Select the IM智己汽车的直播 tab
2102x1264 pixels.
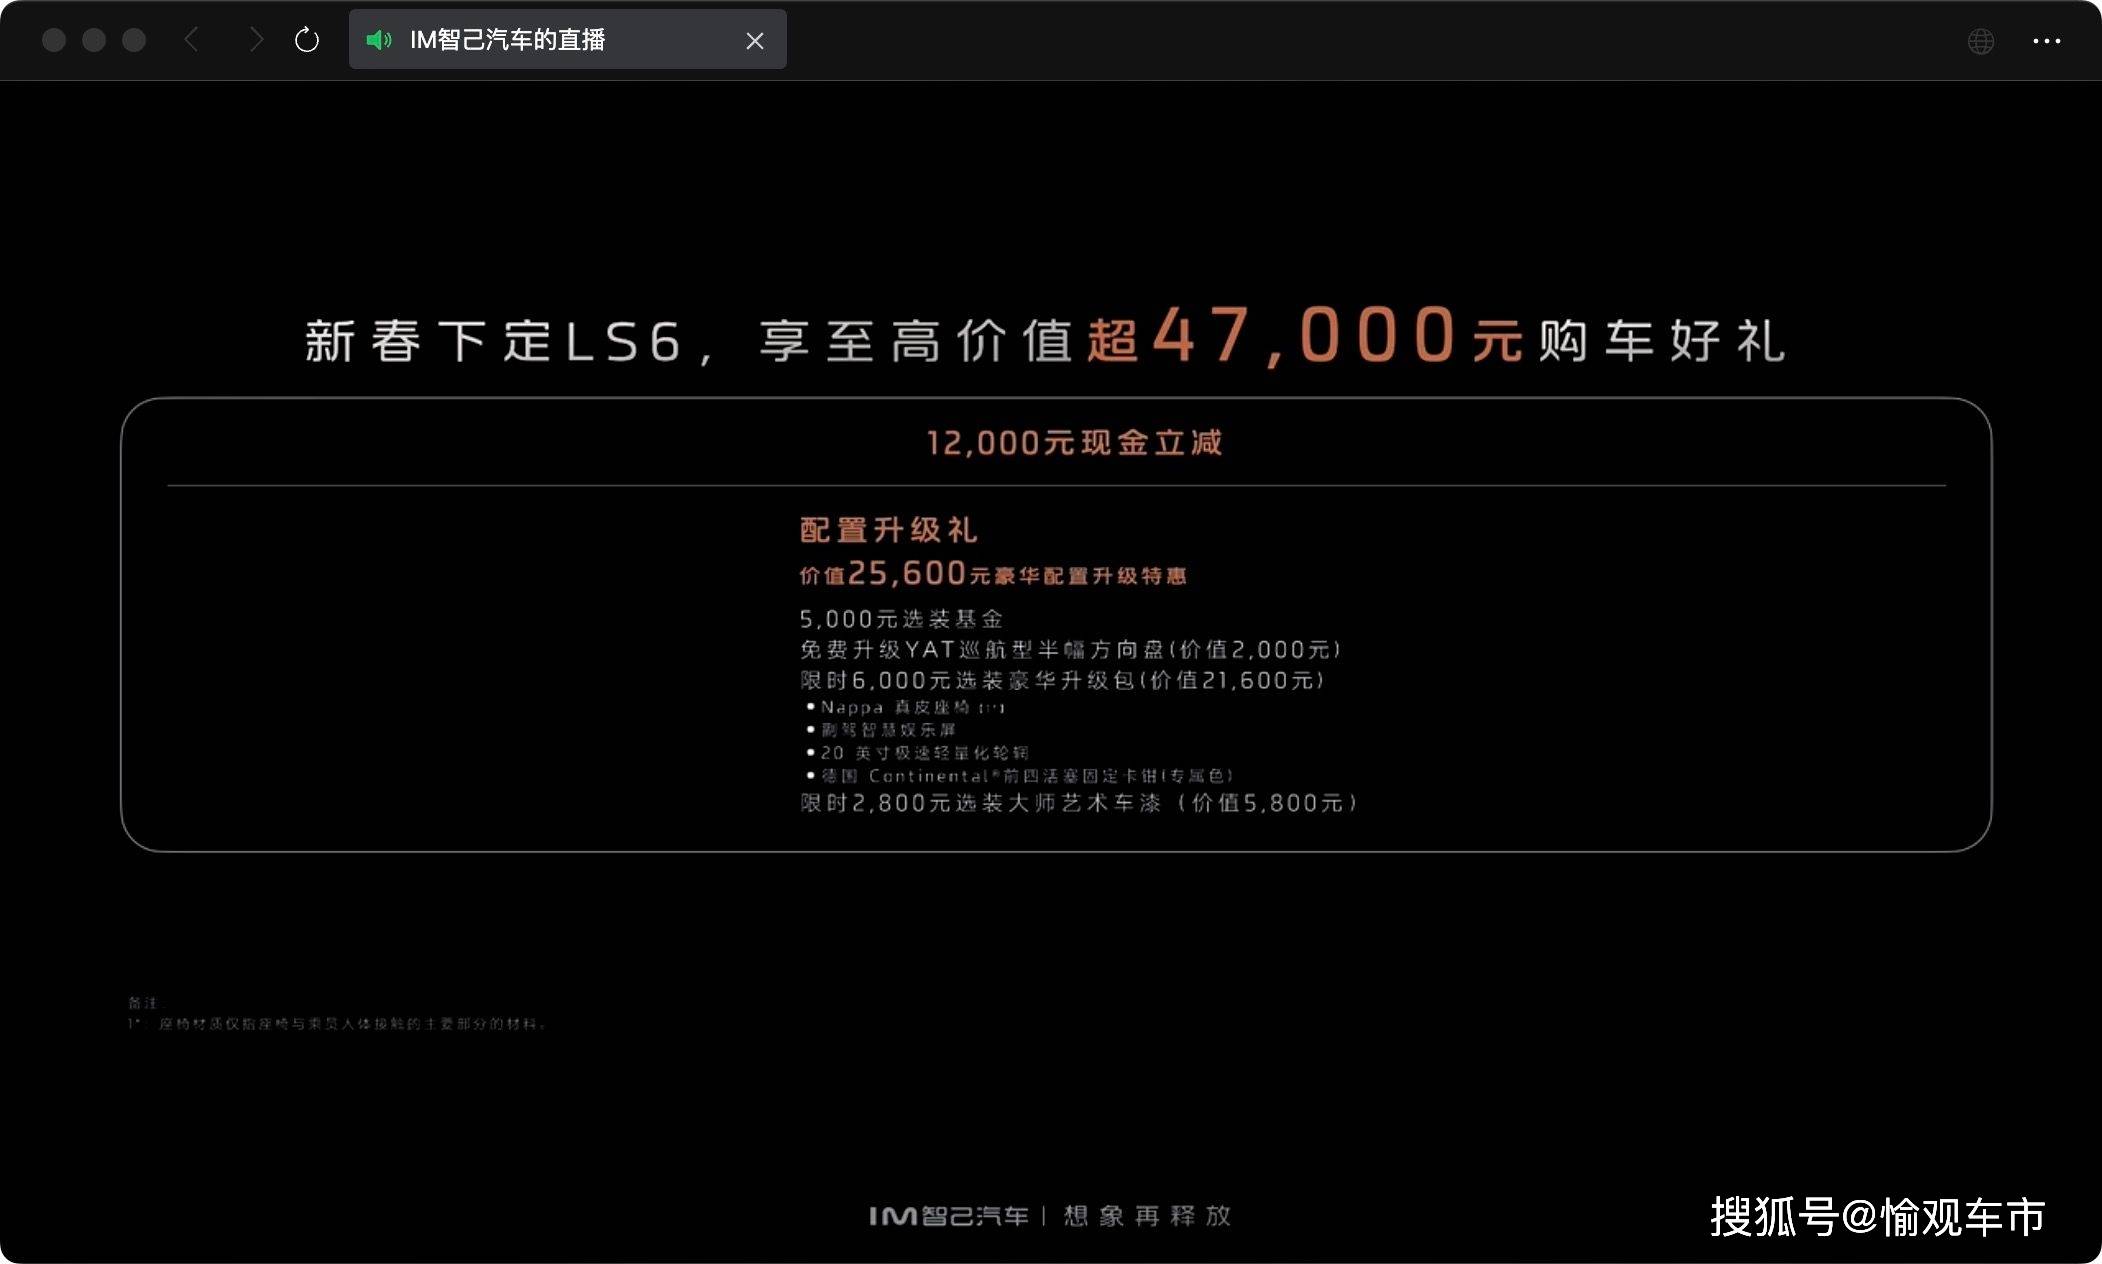tap(567, 40)
